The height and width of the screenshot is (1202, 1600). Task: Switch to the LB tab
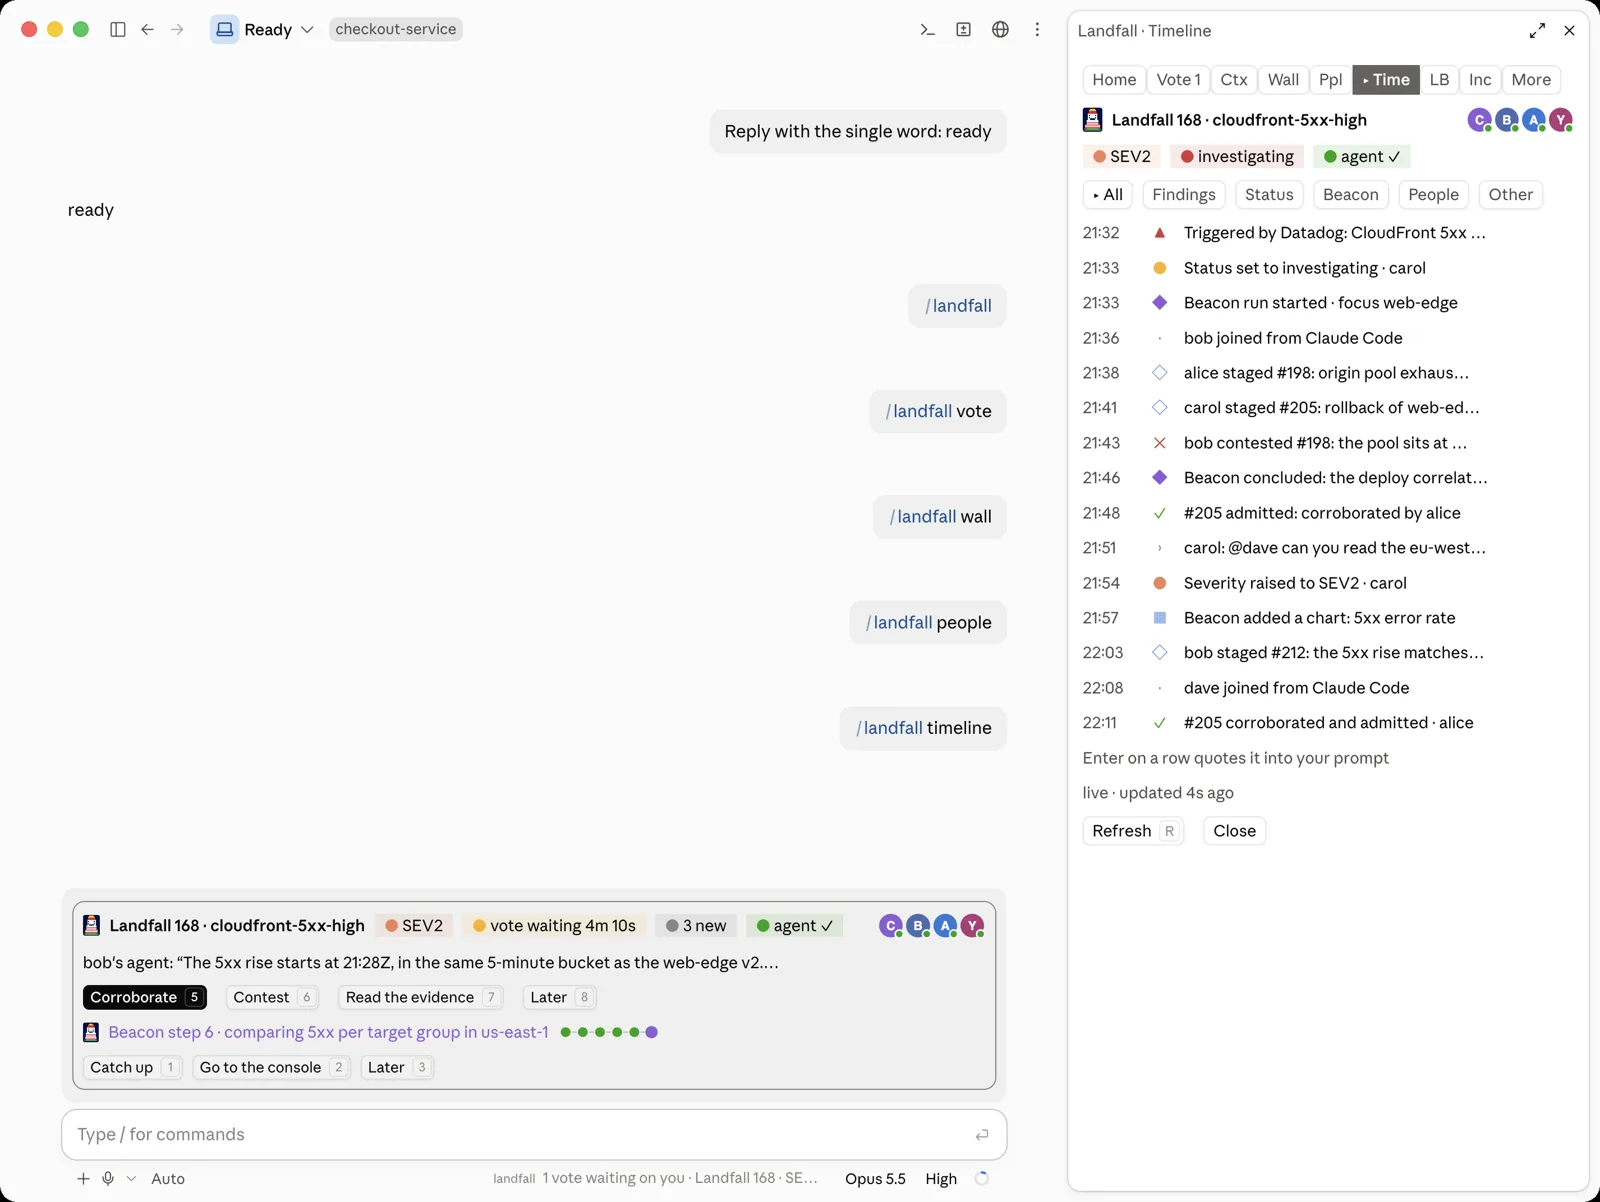[1439, 80]
